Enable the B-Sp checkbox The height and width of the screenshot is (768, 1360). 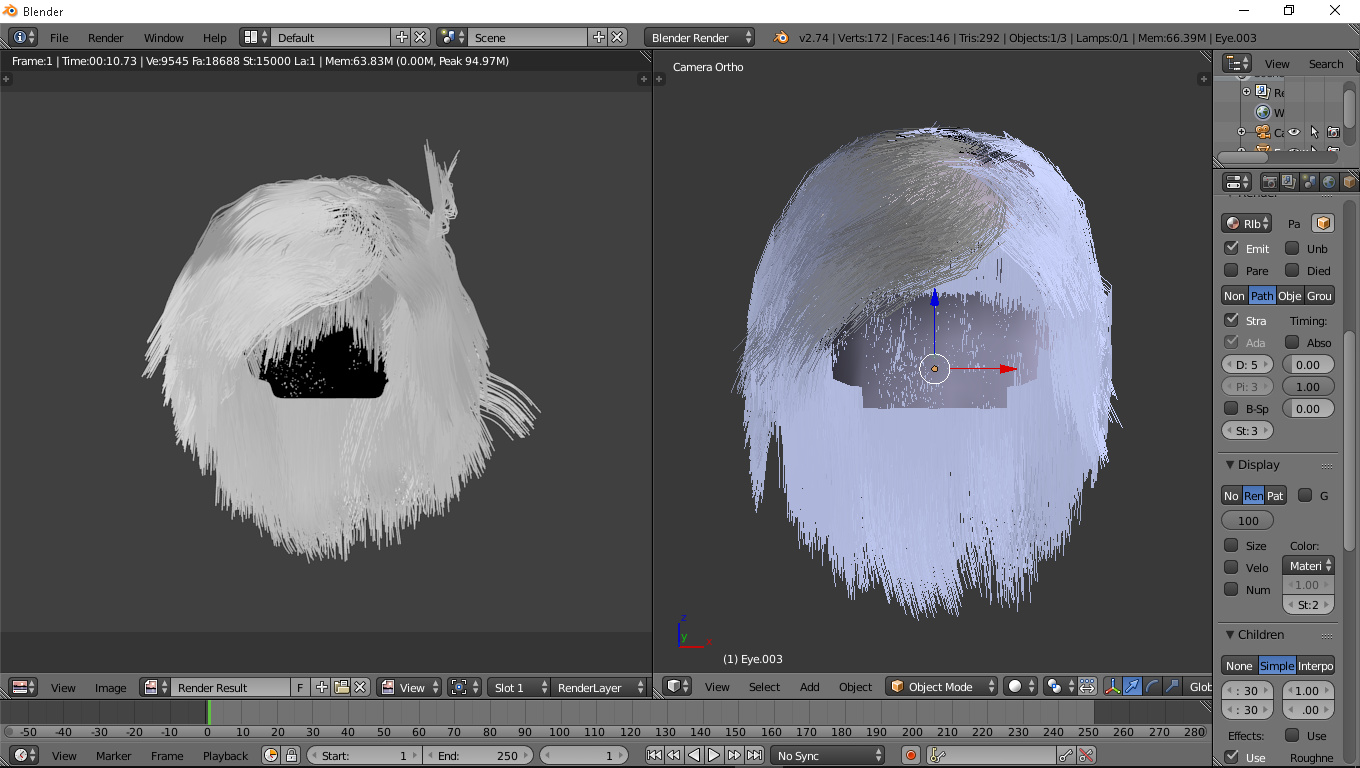coord(1231,408)
